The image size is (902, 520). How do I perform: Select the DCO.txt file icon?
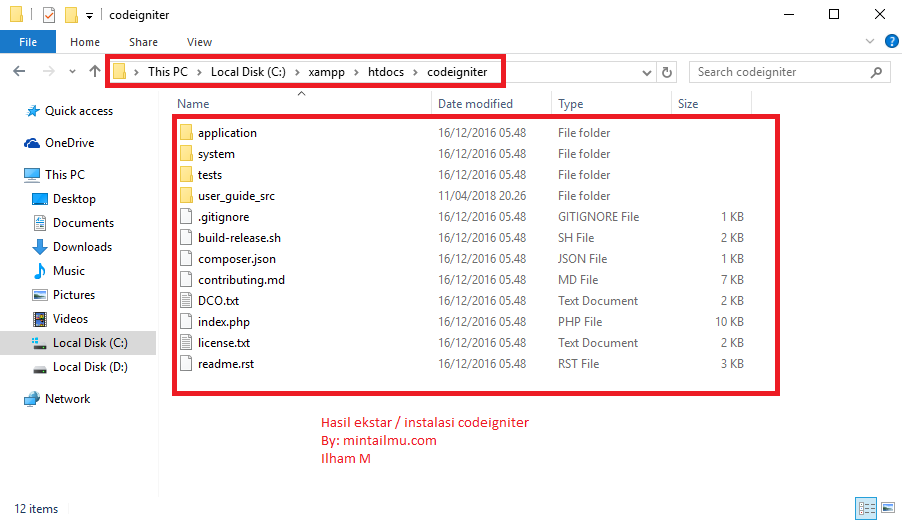(186, 300)
